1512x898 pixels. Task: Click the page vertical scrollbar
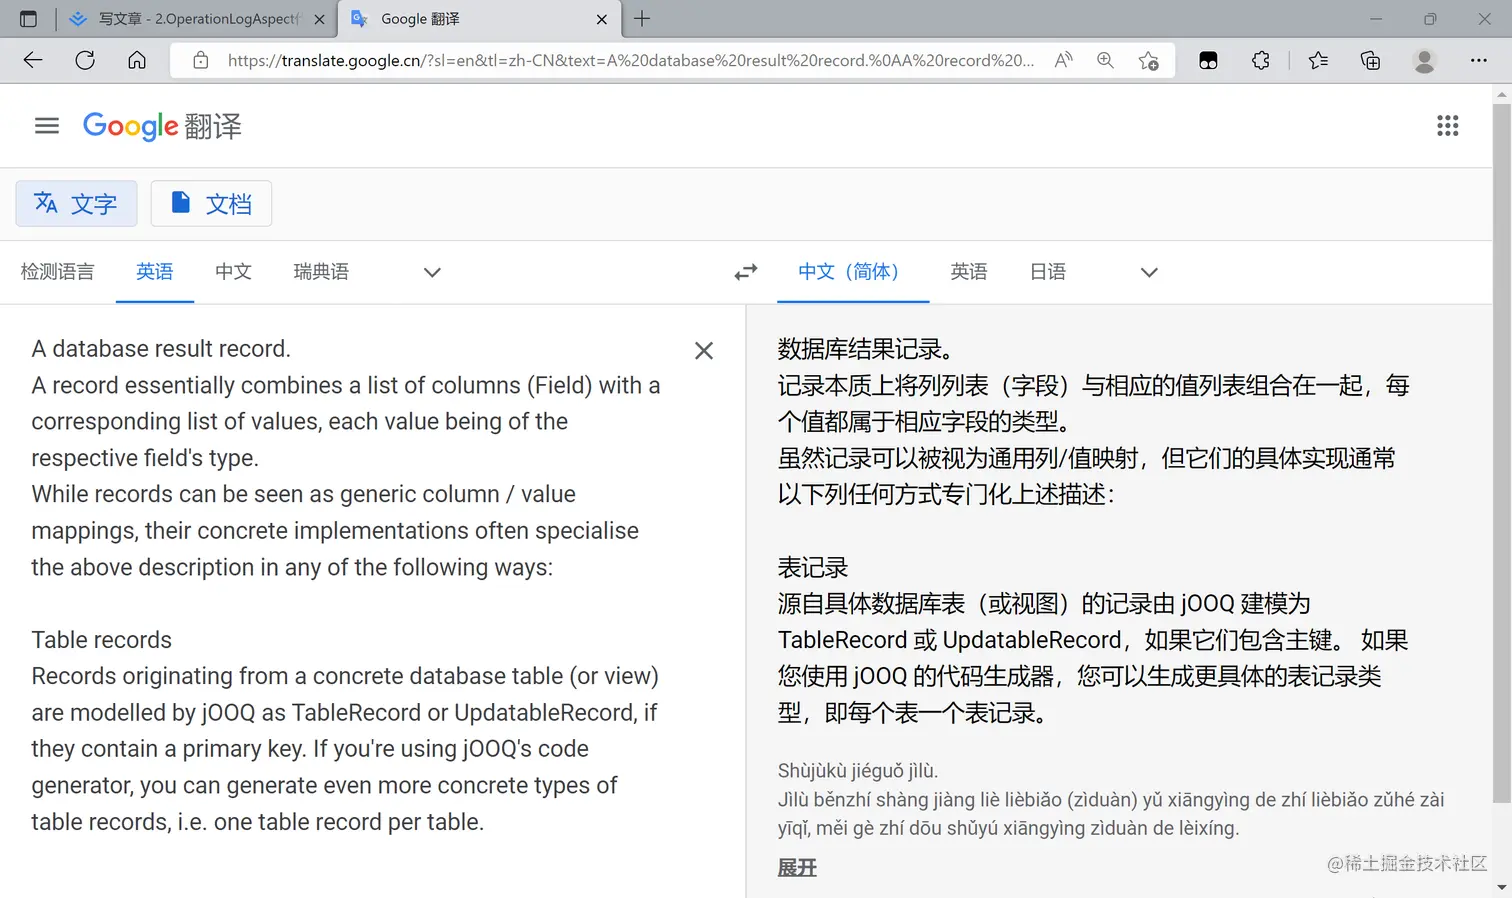pyautogui.click(x=1501, y=452)
